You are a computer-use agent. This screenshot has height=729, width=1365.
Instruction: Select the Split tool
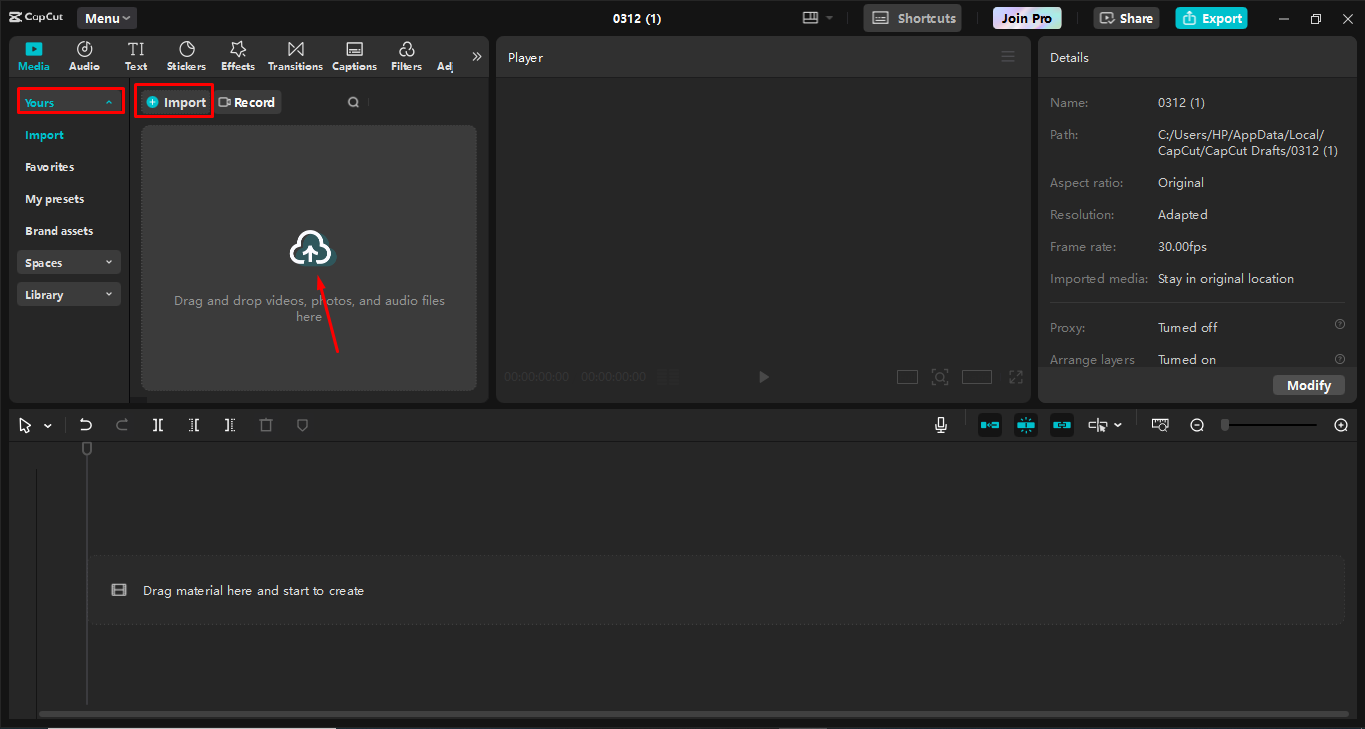click(x=157, y=424)
